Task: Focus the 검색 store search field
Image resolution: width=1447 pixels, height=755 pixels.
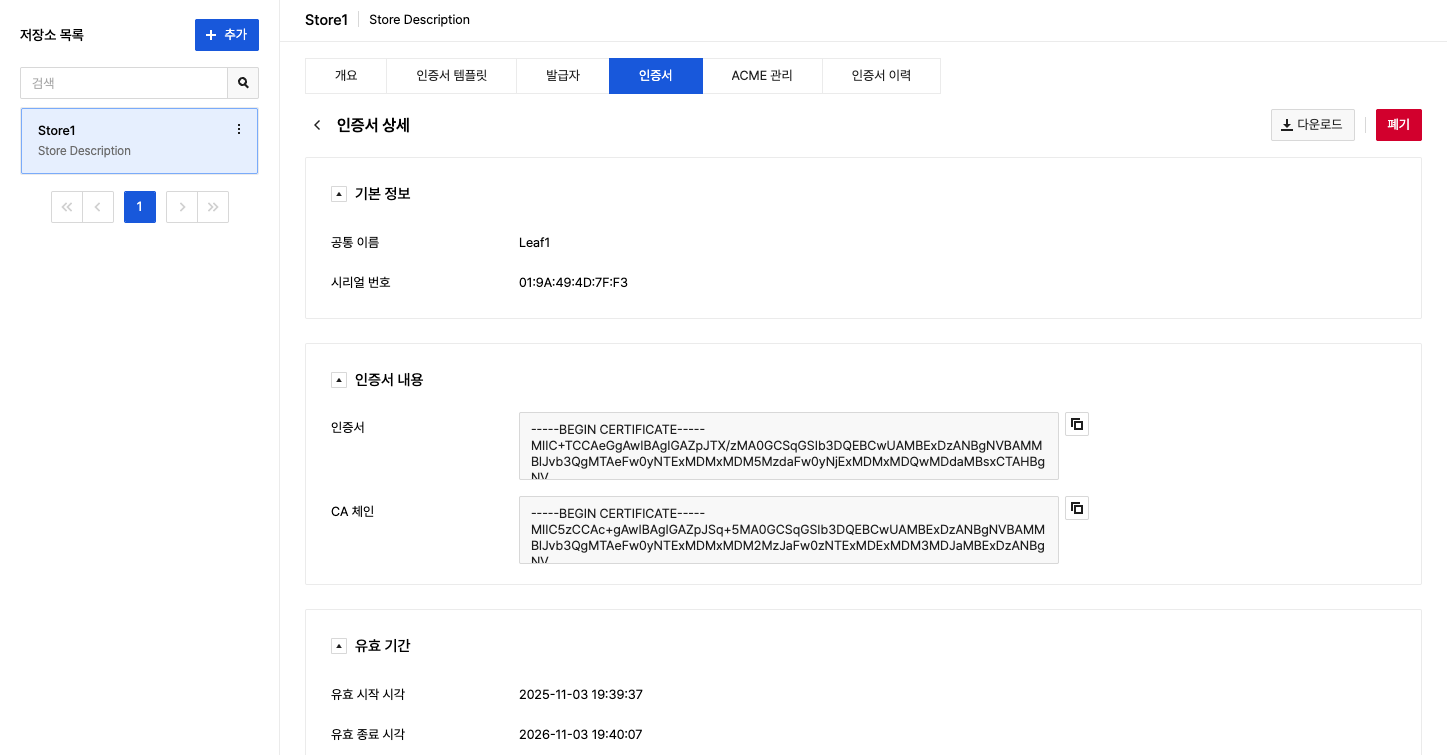Action: (x=124, y=83)
